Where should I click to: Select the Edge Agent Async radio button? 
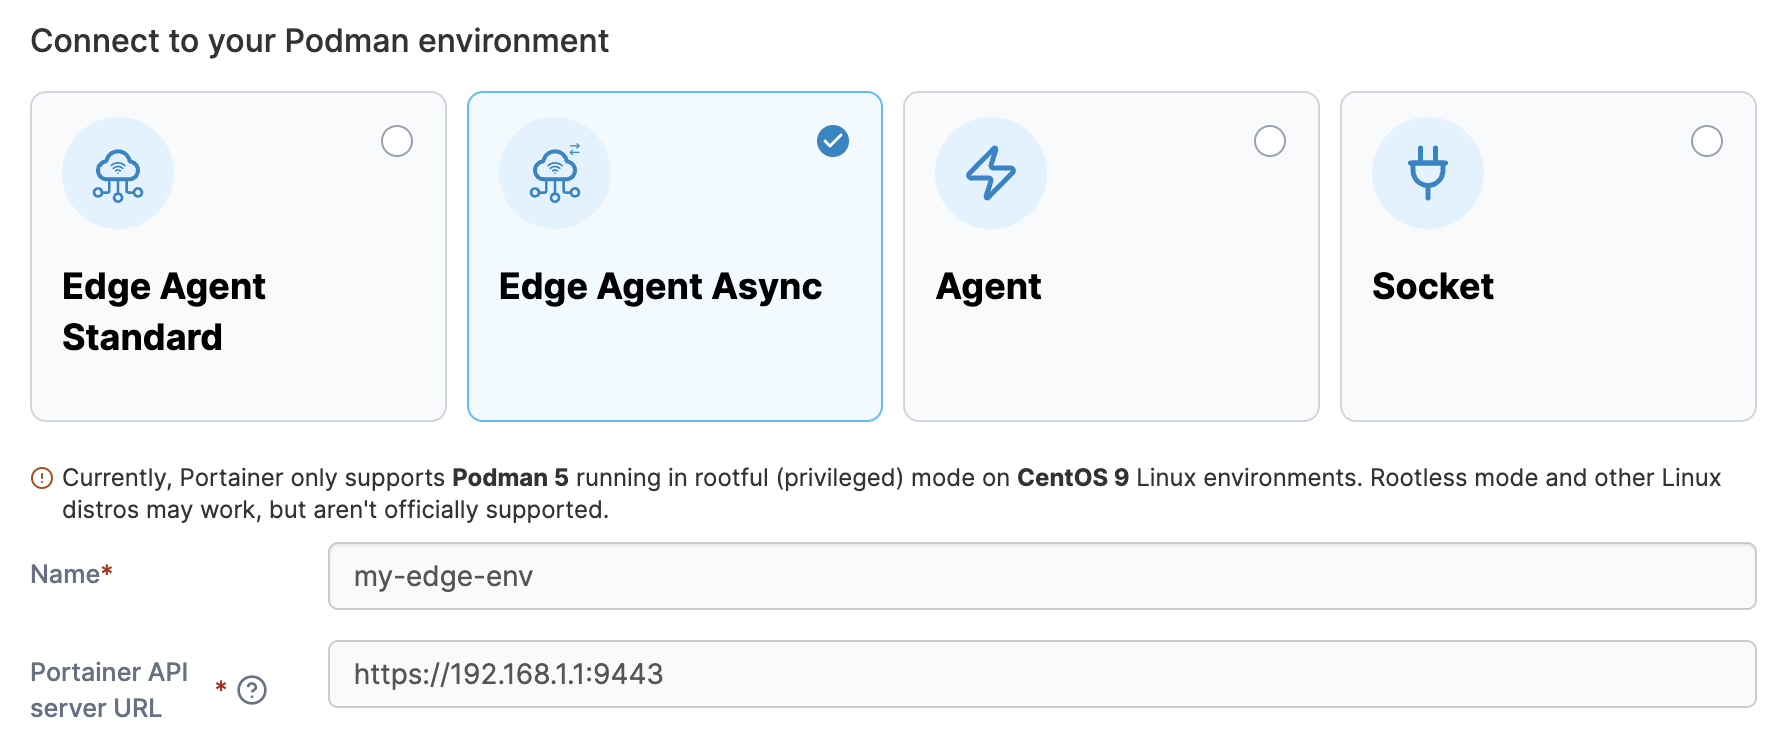point(833,141)
